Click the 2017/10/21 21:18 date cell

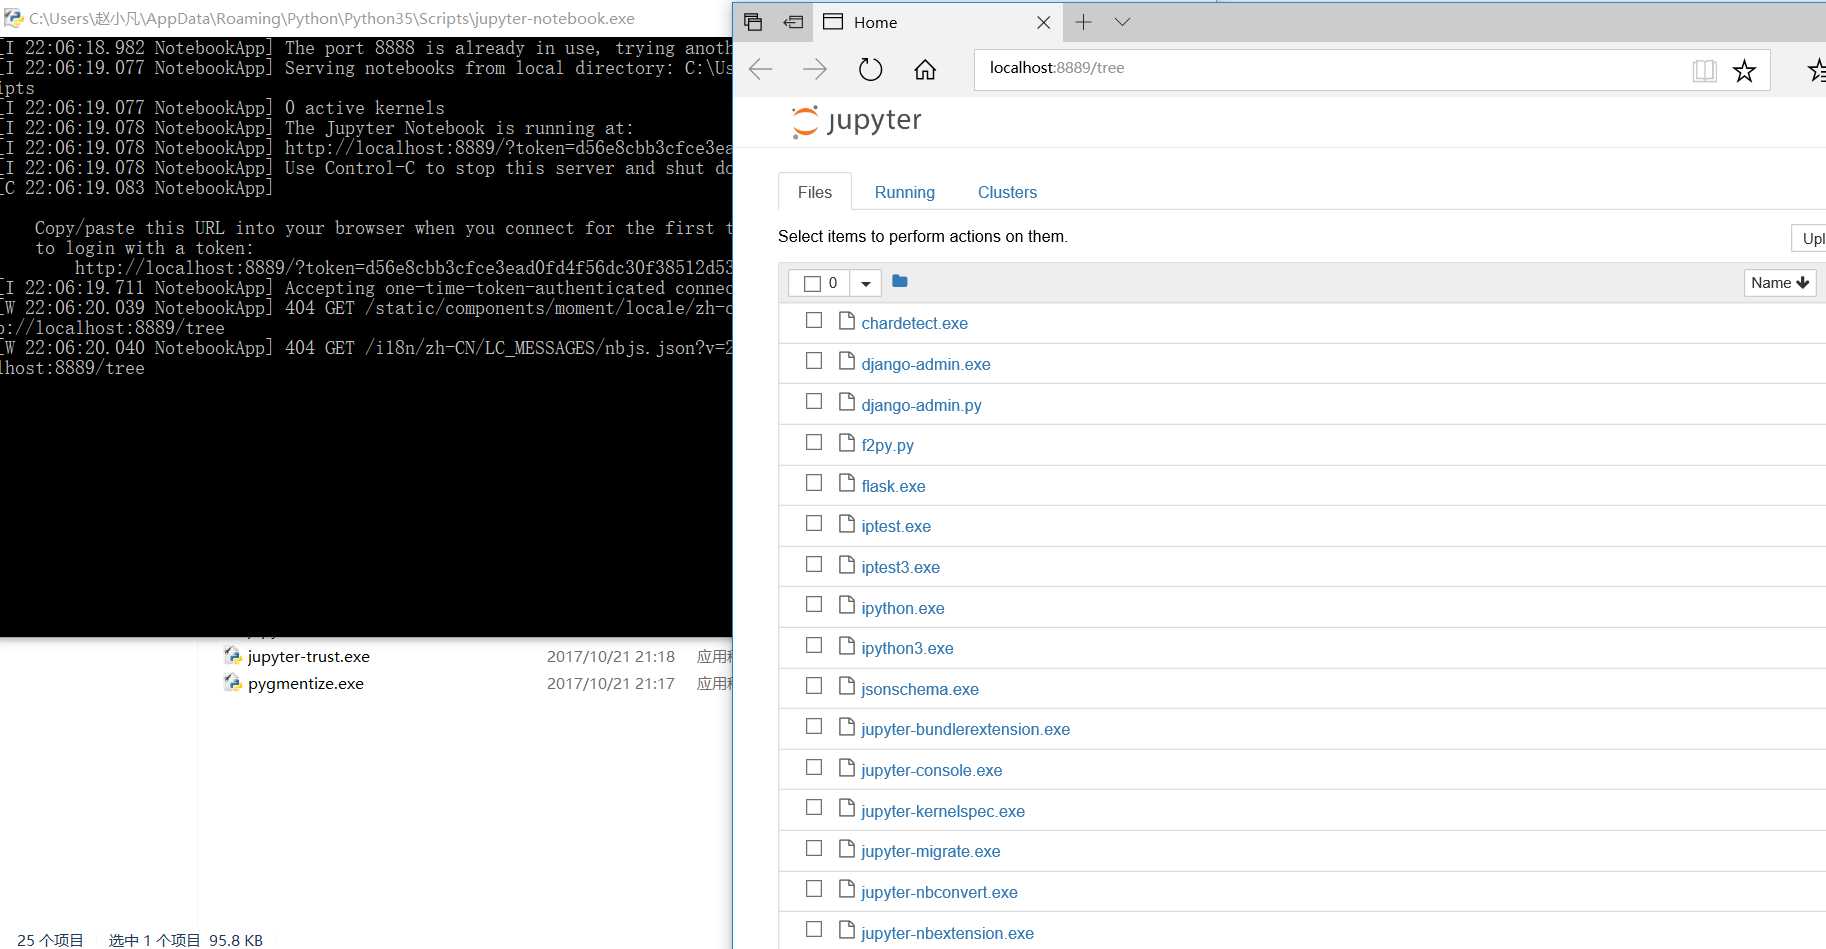(611, 656)
